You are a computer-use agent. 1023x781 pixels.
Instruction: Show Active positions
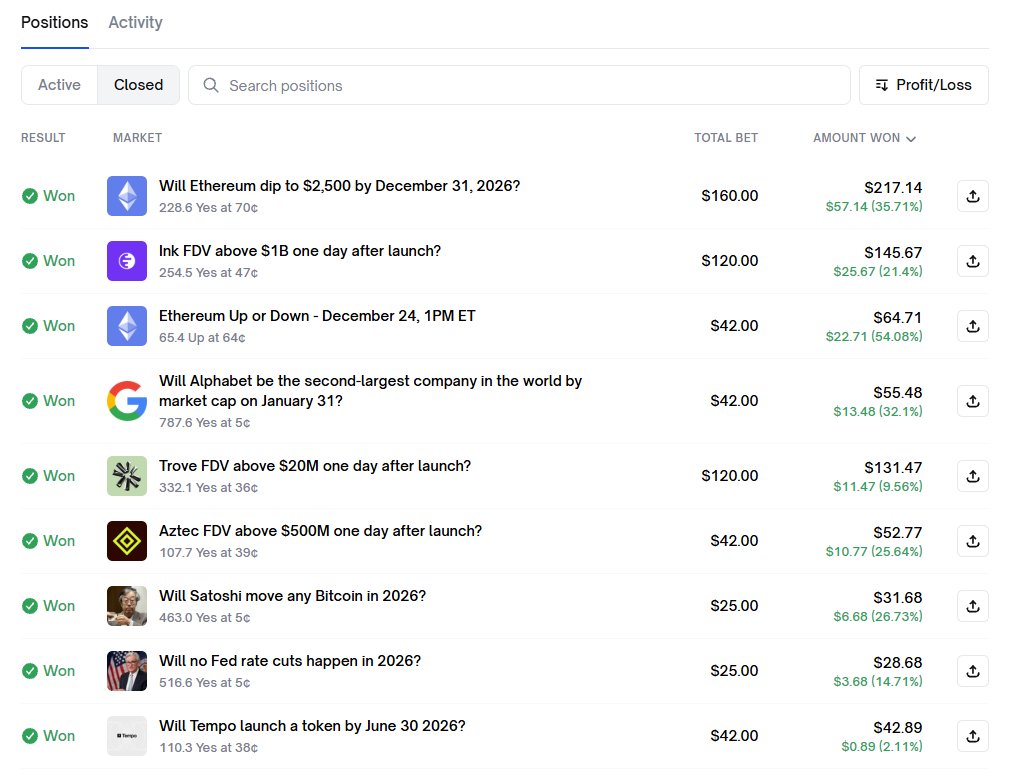[59, 85]
